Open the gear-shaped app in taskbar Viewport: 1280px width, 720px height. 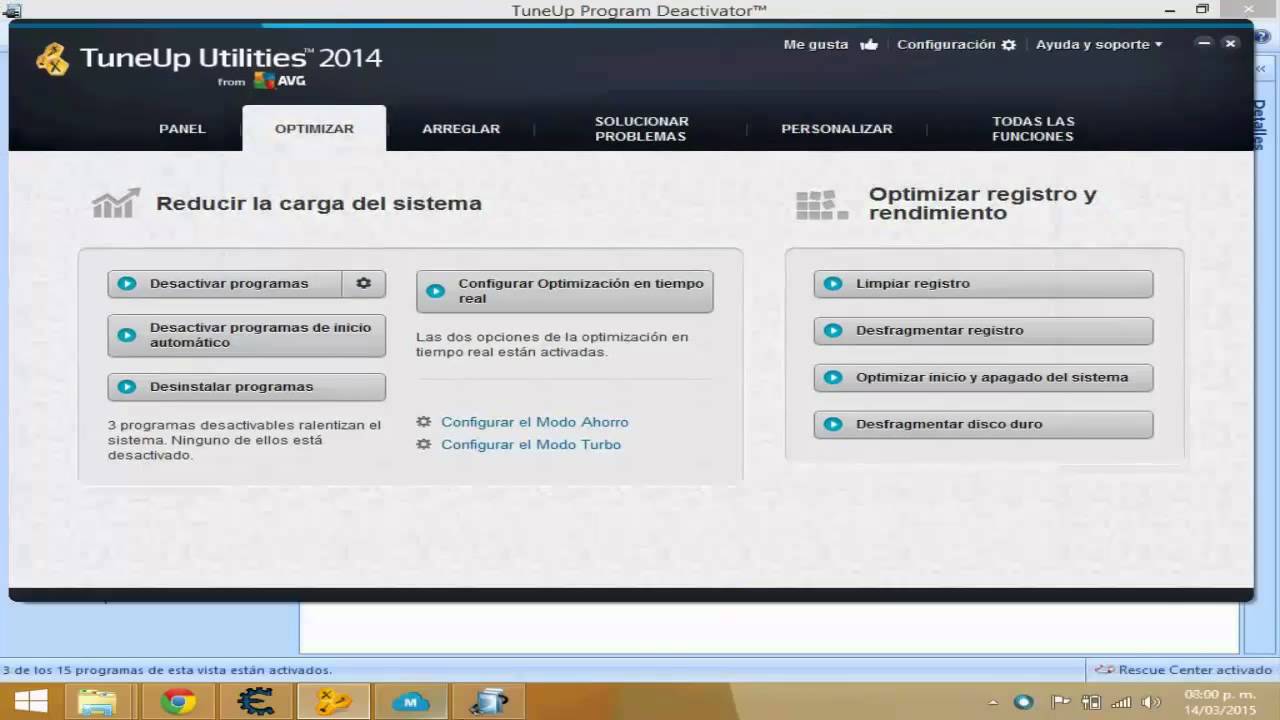click(256, 702)
